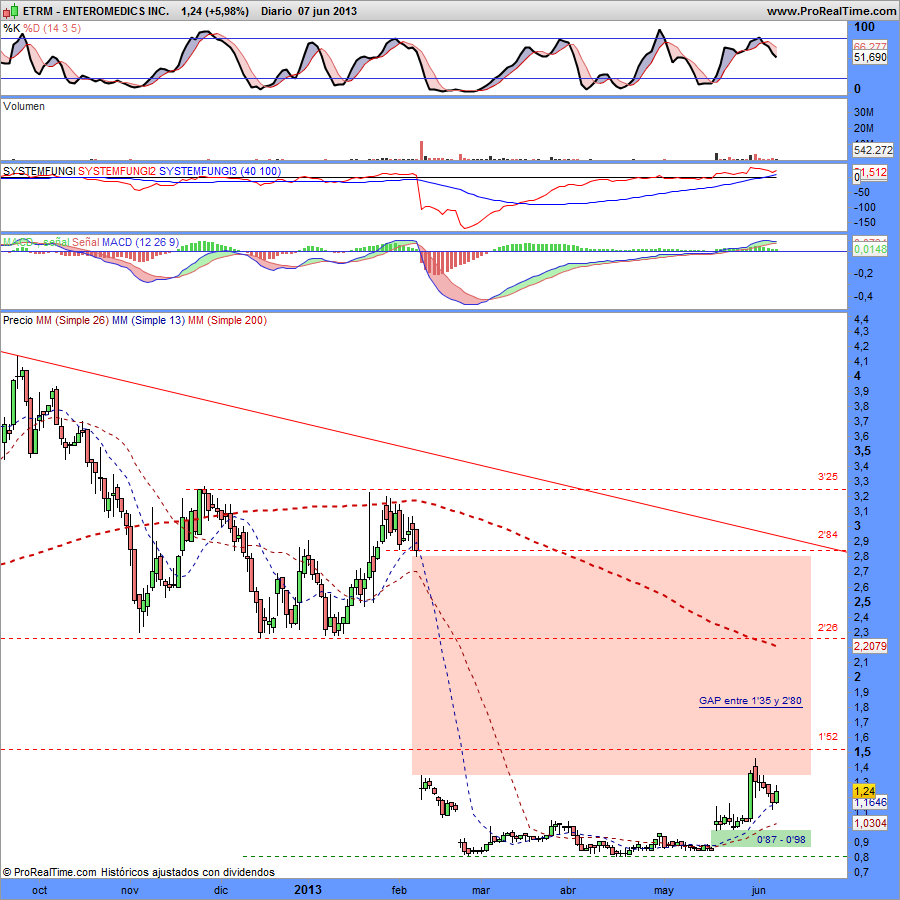Click the 0'87 - 0'98 green zone label
The image size is (900, 900).
point(781,839)
